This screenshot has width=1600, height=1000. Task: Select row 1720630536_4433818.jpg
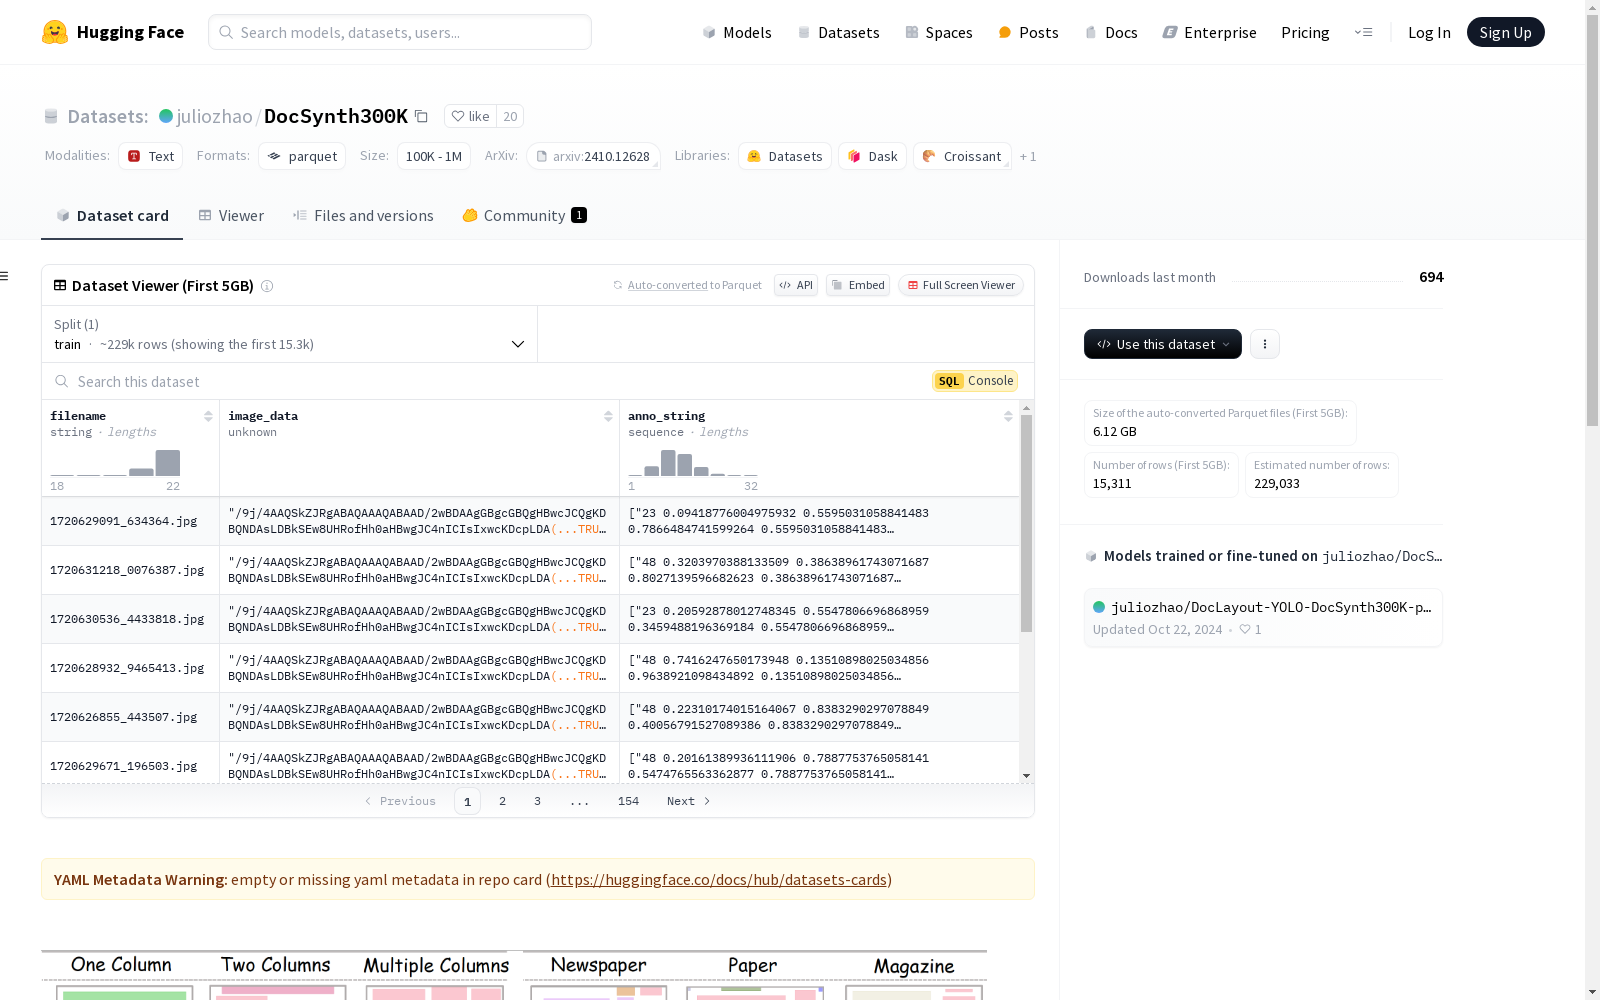(530, 619)
